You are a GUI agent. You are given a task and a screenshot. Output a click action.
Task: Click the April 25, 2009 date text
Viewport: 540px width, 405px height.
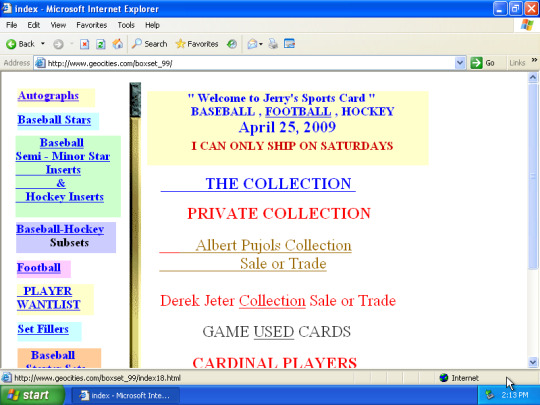pyautogui.click(x=287, y=127)
